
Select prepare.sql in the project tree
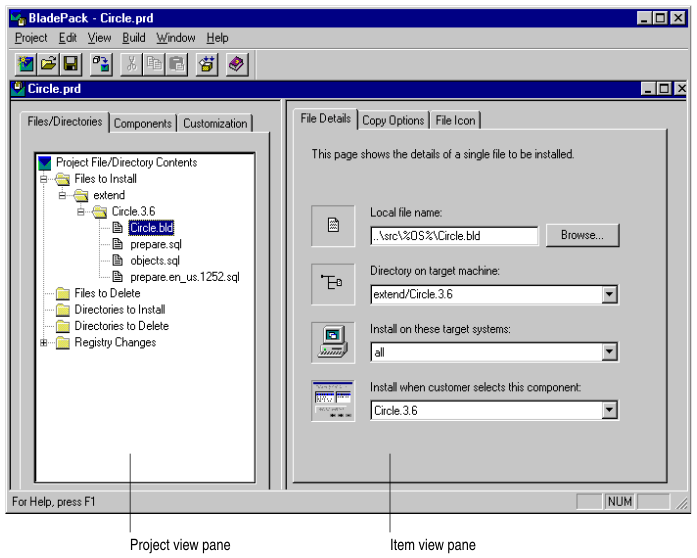point(155,245)
